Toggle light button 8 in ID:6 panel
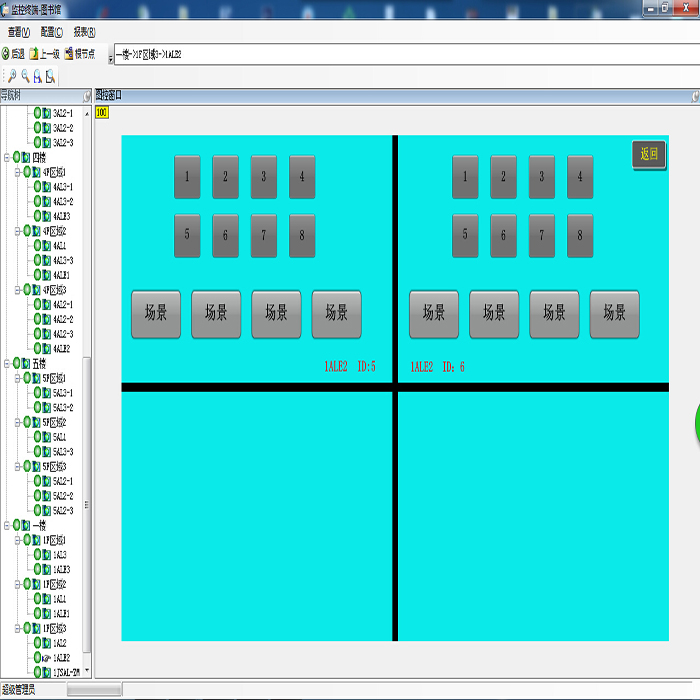The height and width of the screenshot is (700, 700). click(580, 236)
